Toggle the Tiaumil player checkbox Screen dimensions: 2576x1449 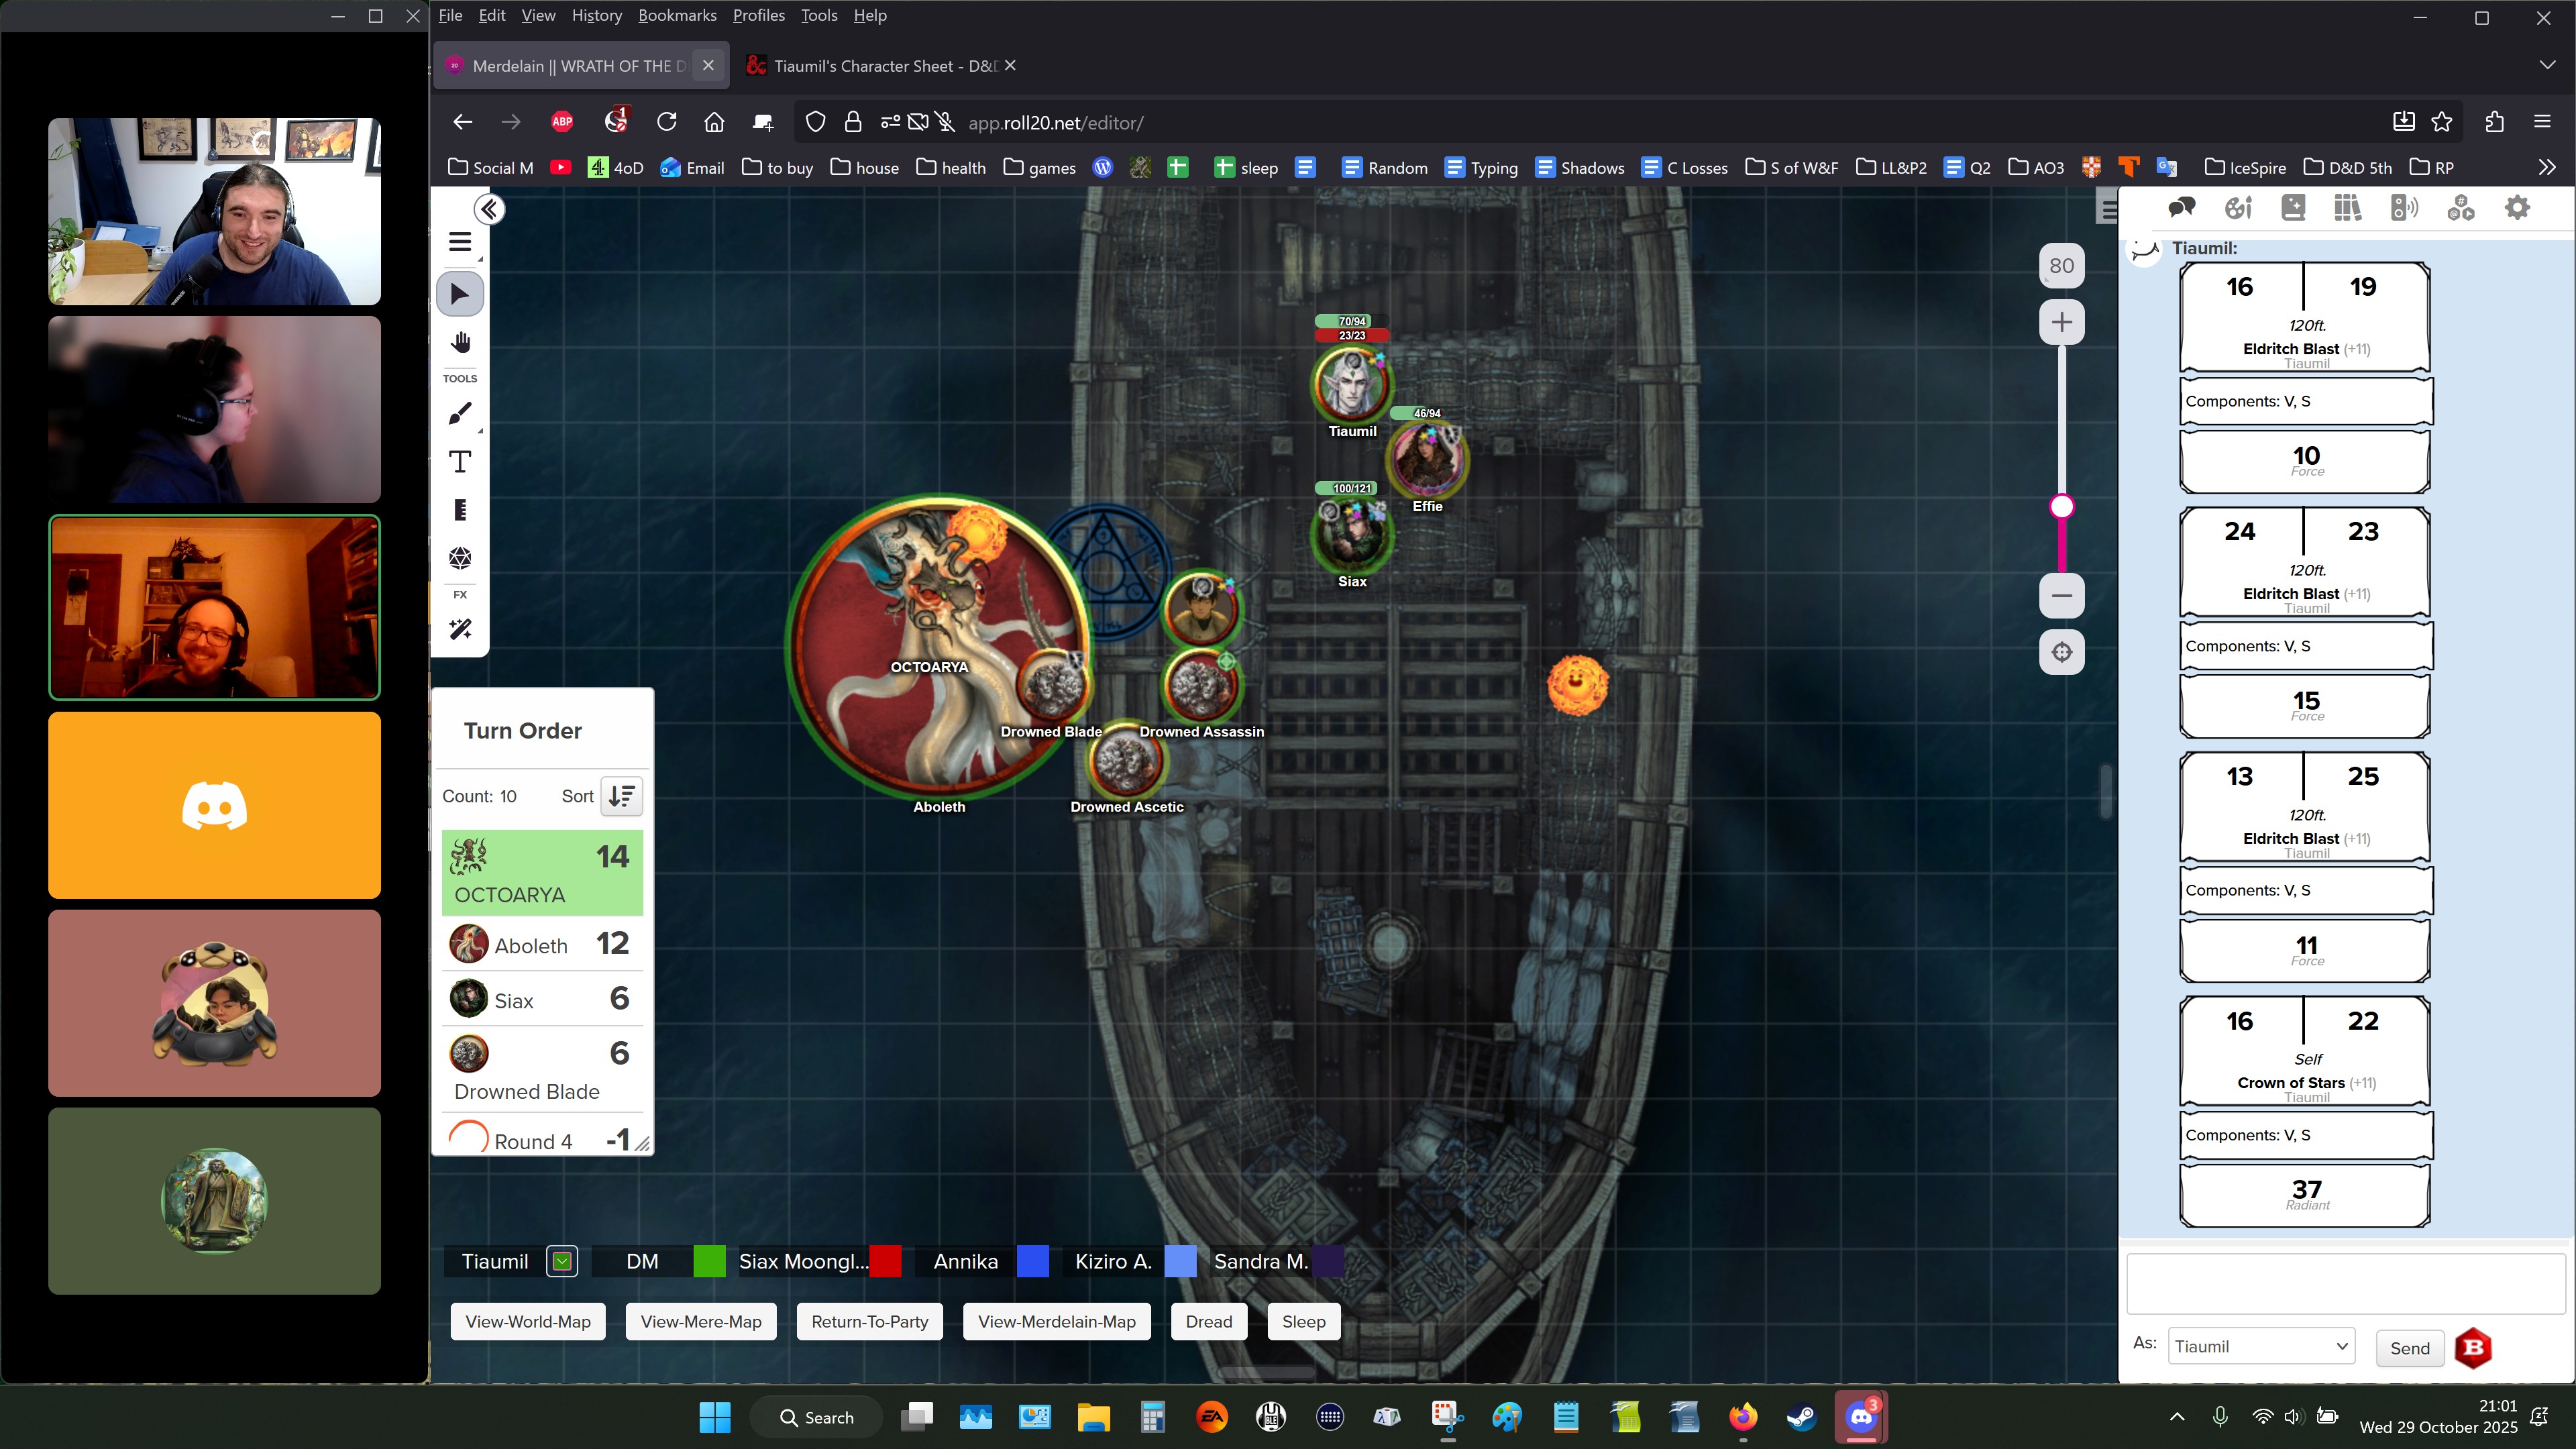click(x=562, y=1262)
